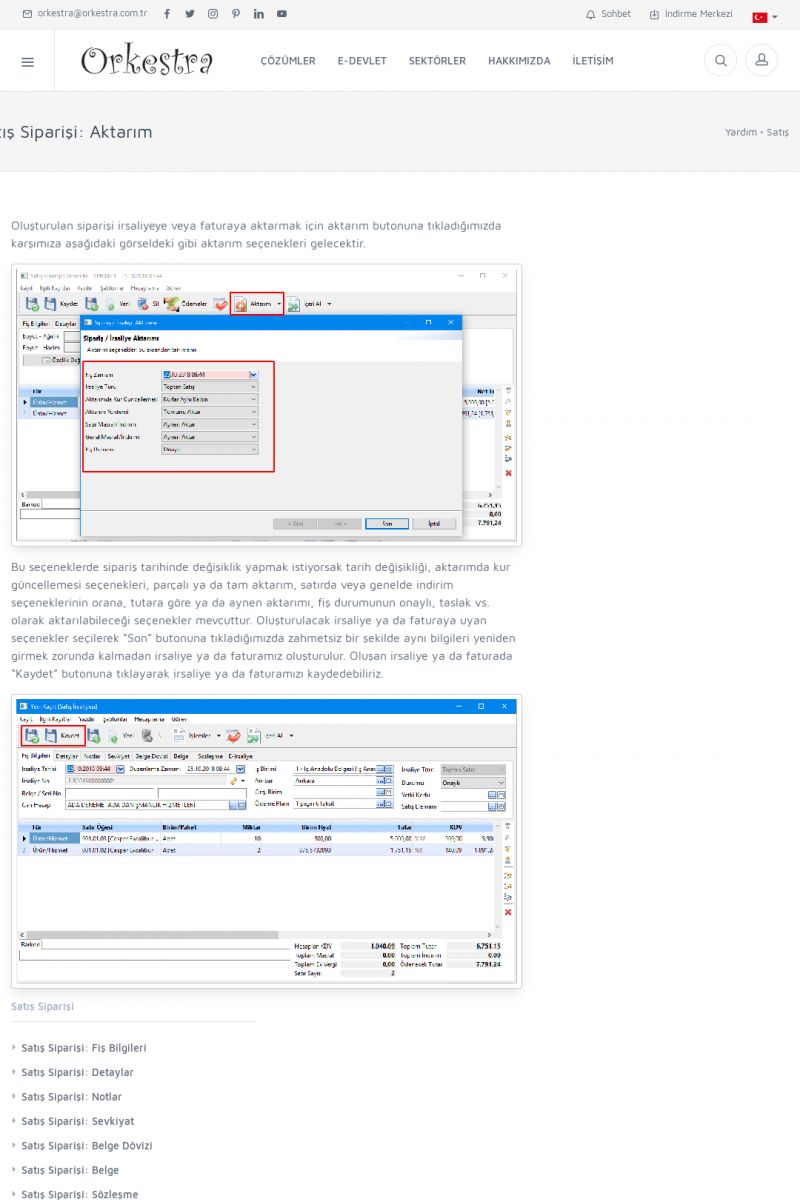The image size is (800, 1200).
Task: Go to İndirme Merkezi download center
Action: (691, 14)
